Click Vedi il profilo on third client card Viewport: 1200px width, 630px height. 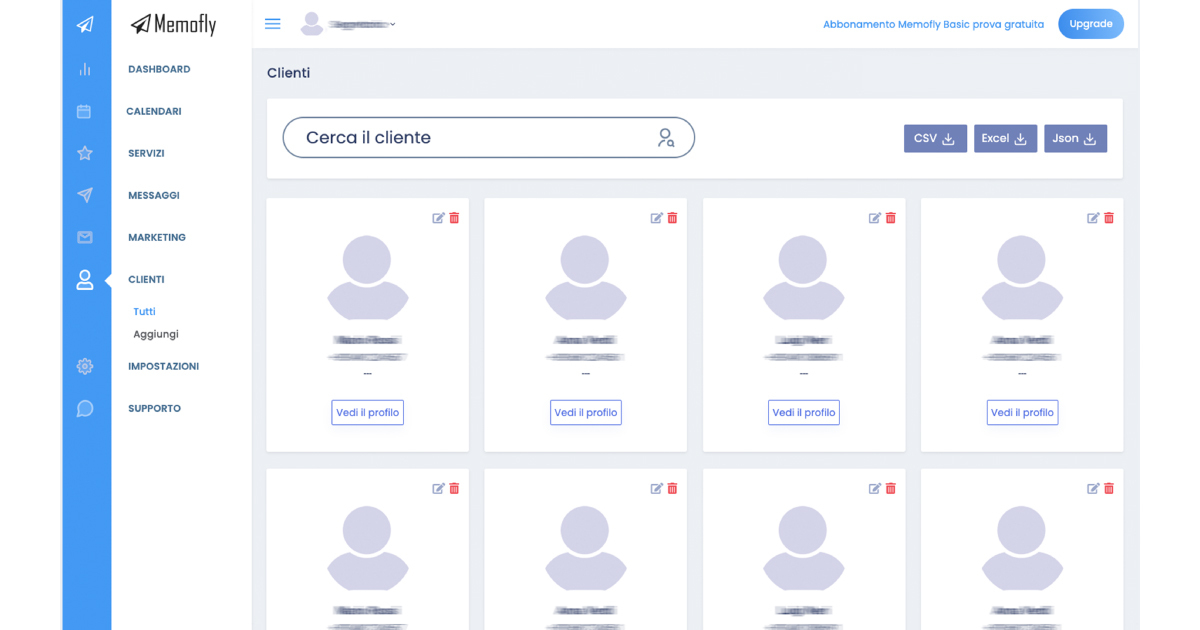pos(804,412)
